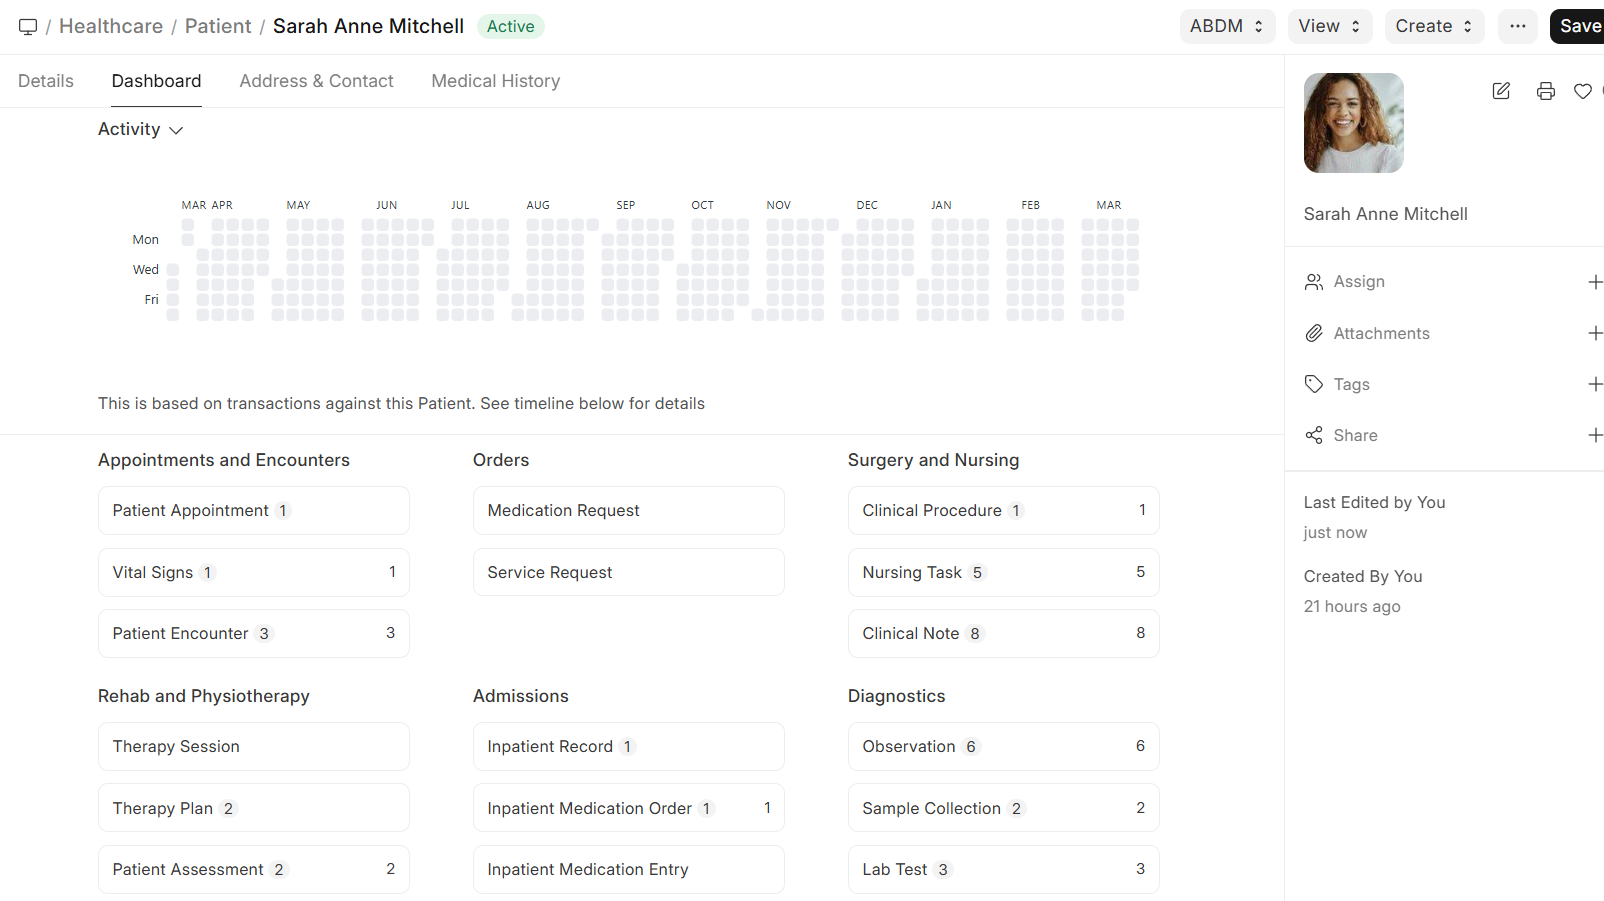The height and width of the screenshot is (901, 1604).
Task: Add an attachment using plus control
Action: click(x=1595, y=333)
